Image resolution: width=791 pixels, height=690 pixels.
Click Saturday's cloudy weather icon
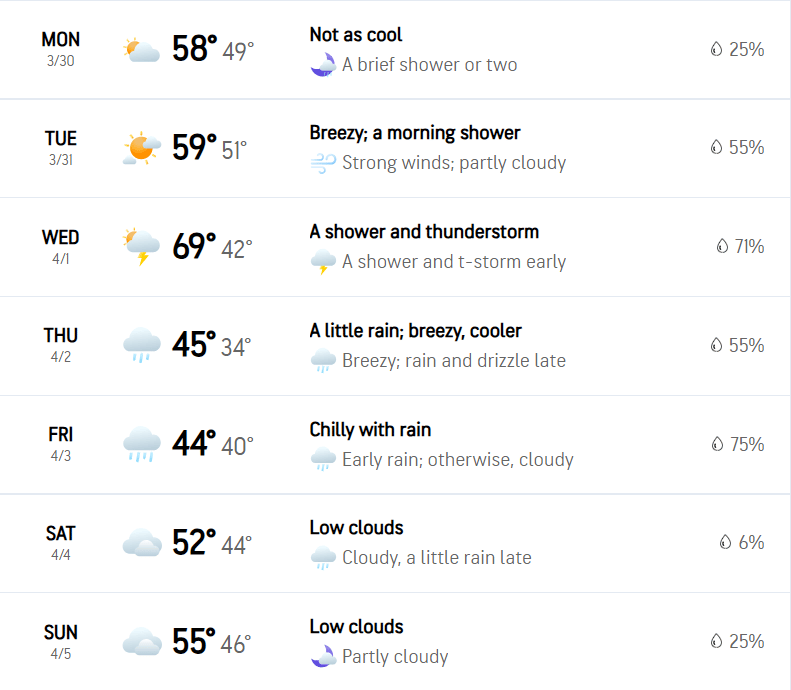tap(142, 542)
